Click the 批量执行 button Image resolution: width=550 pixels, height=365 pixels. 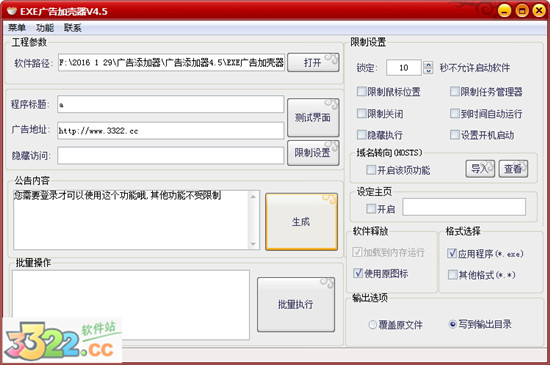coord(296,304)
